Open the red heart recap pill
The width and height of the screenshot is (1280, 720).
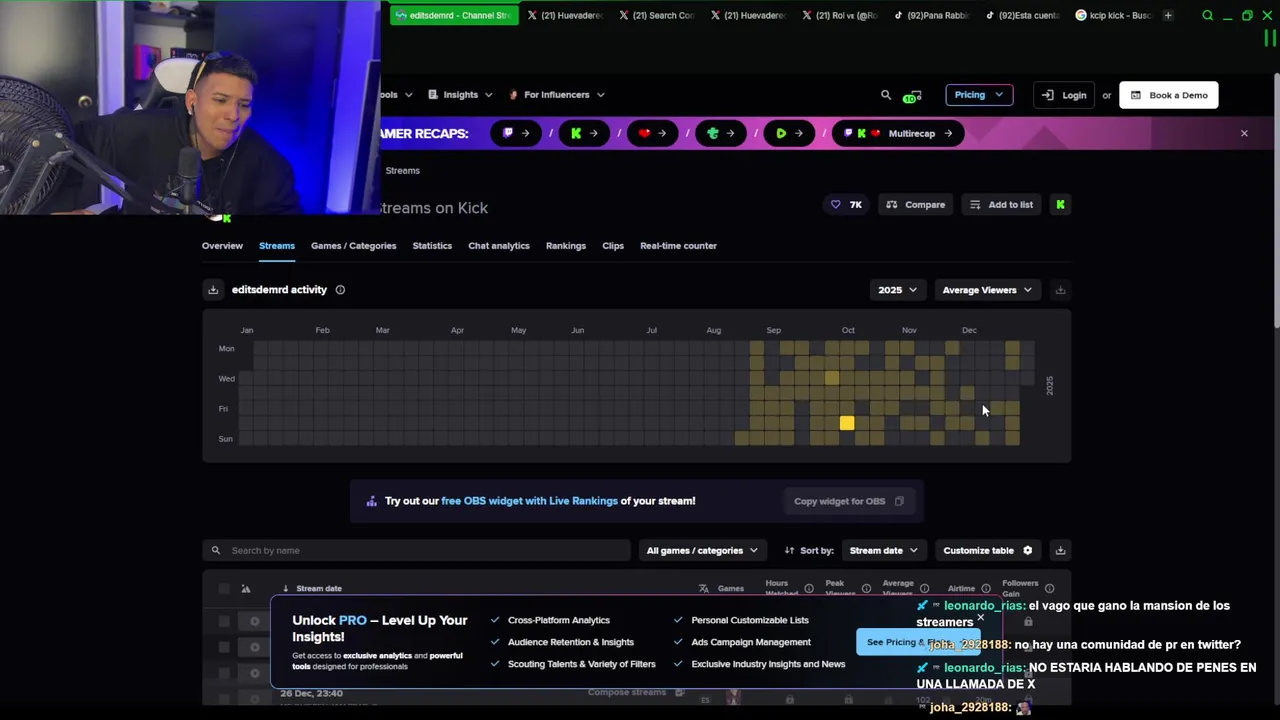[651, 133]
